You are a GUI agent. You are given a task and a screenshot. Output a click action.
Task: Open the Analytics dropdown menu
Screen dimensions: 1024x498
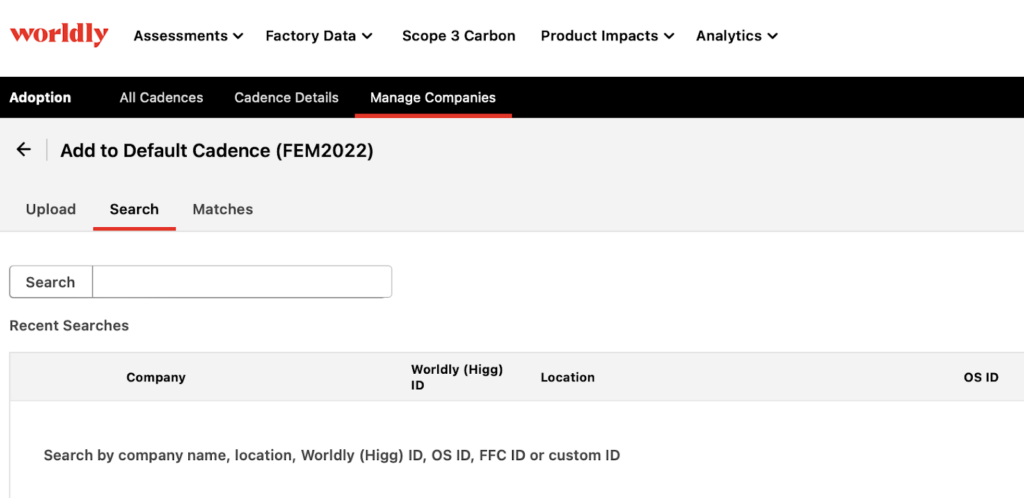[x=737, y=36]
